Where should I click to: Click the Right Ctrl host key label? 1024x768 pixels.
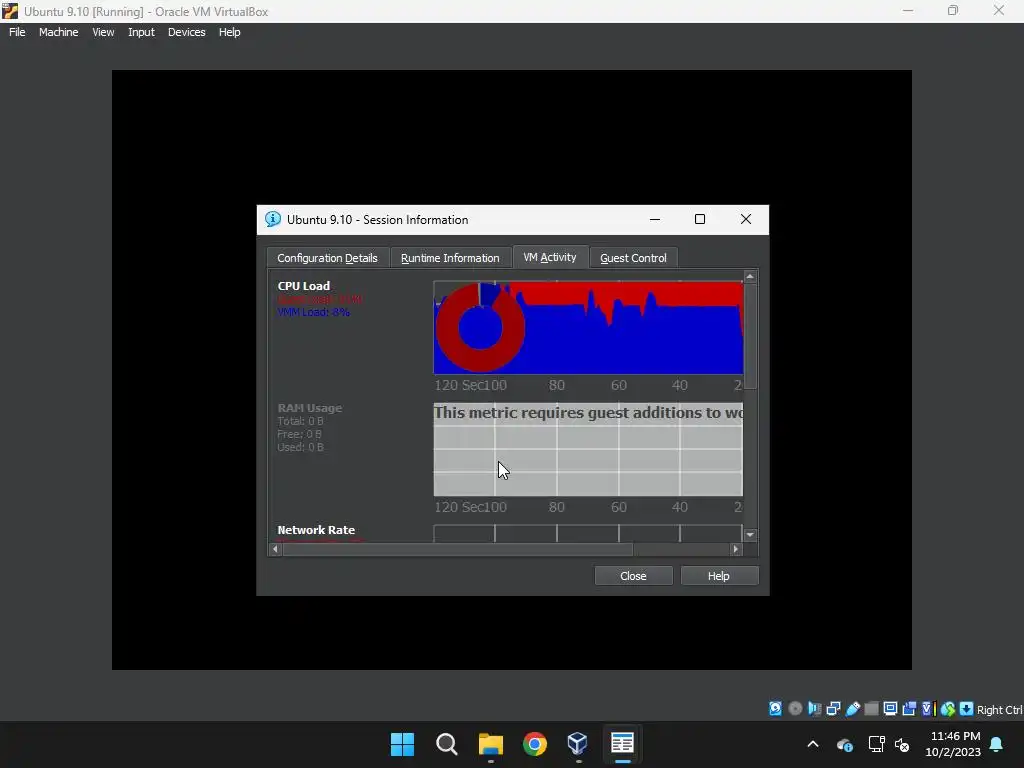coord(999,710)
